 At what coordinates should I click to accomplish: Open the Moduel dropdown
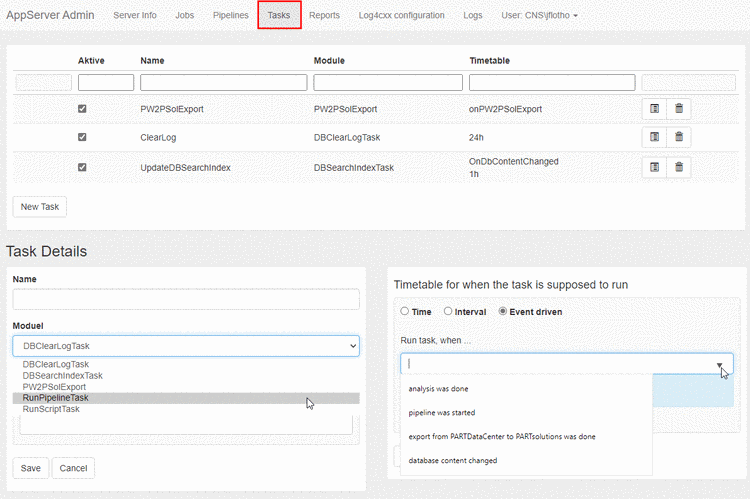coord(186,346)
